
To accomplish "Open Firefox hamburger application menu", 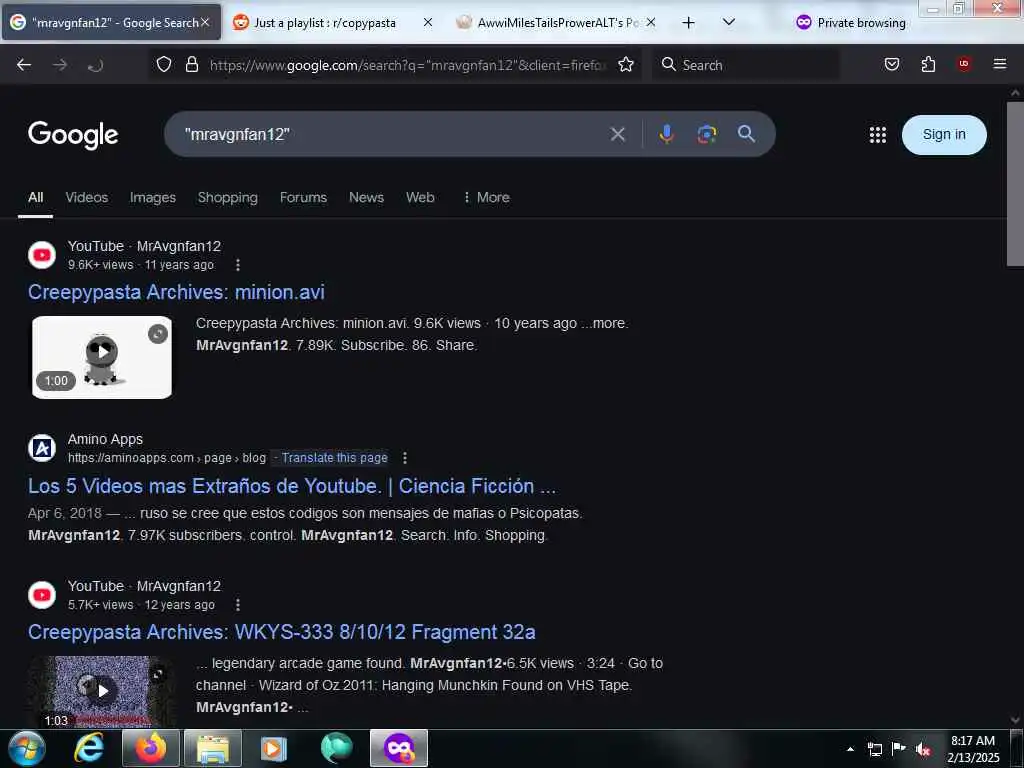I will click(999, 64).
